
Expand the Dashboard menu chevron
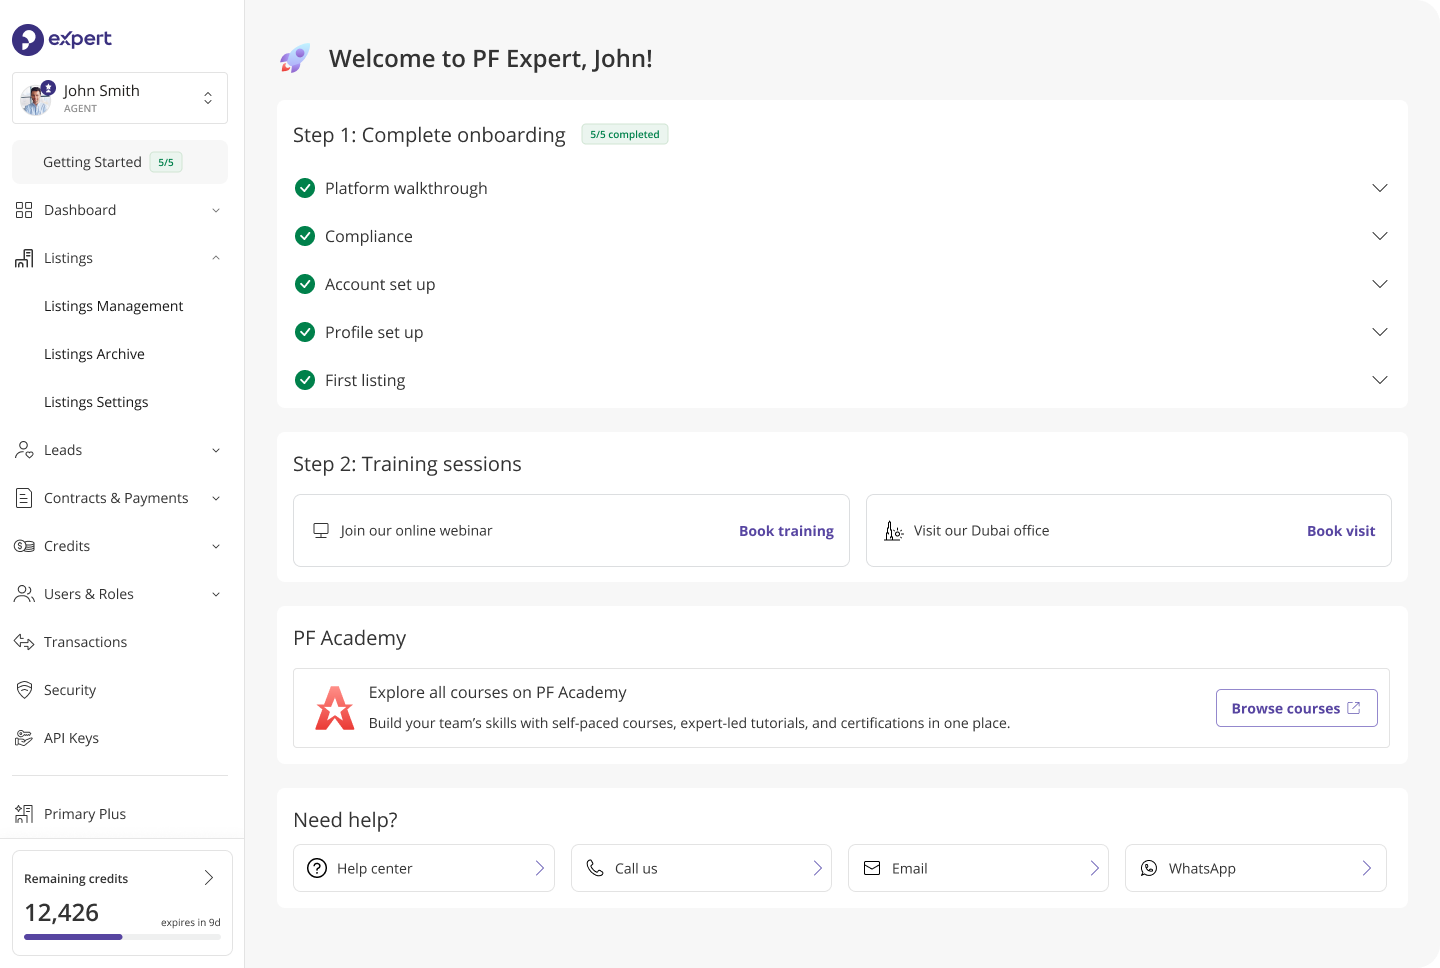coord(216,210)
